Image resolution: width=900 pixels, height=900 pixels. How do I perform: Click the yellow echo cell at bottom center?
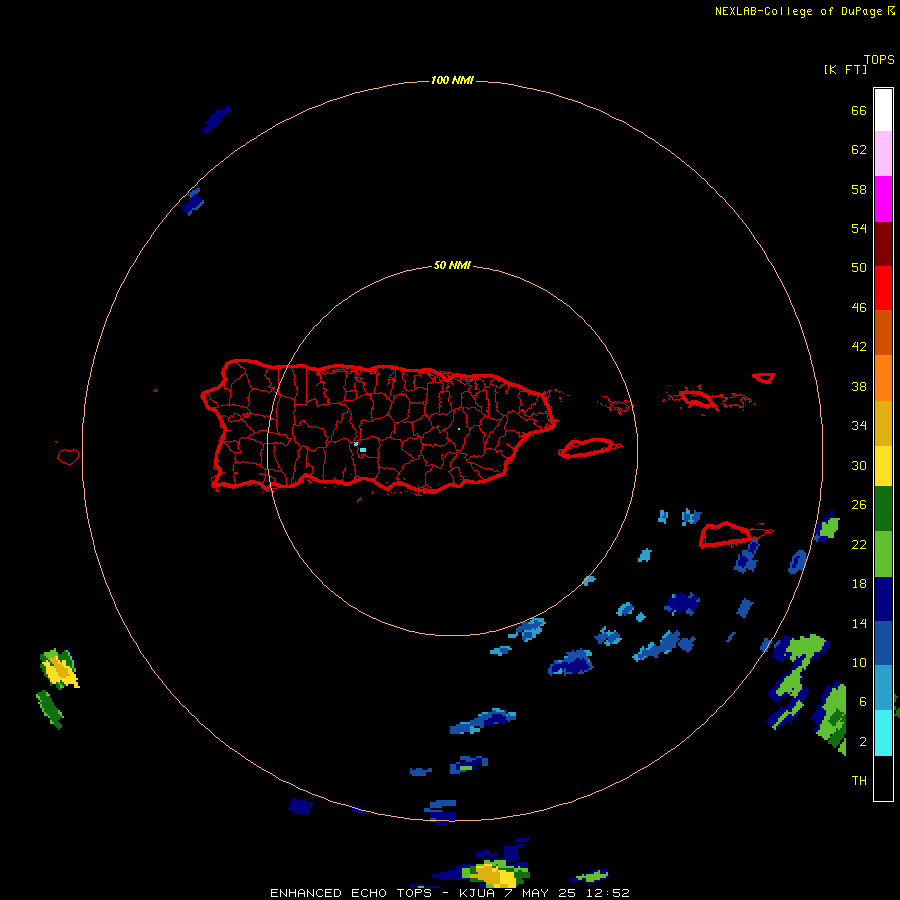[x=495, y=875]
